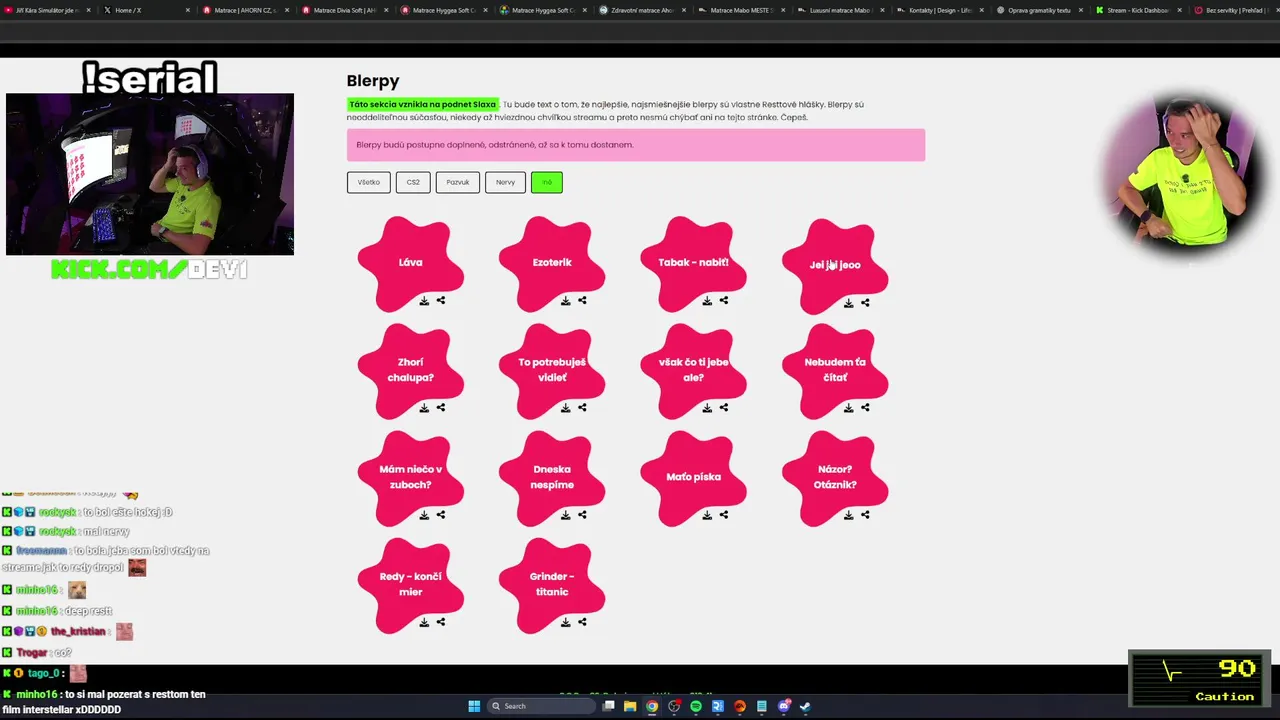Download the Zhorí chalupa? blerp
Image resolution: width=1280 pixels, height=720 pixels.
pyautogui.click(x=424, y=408)
